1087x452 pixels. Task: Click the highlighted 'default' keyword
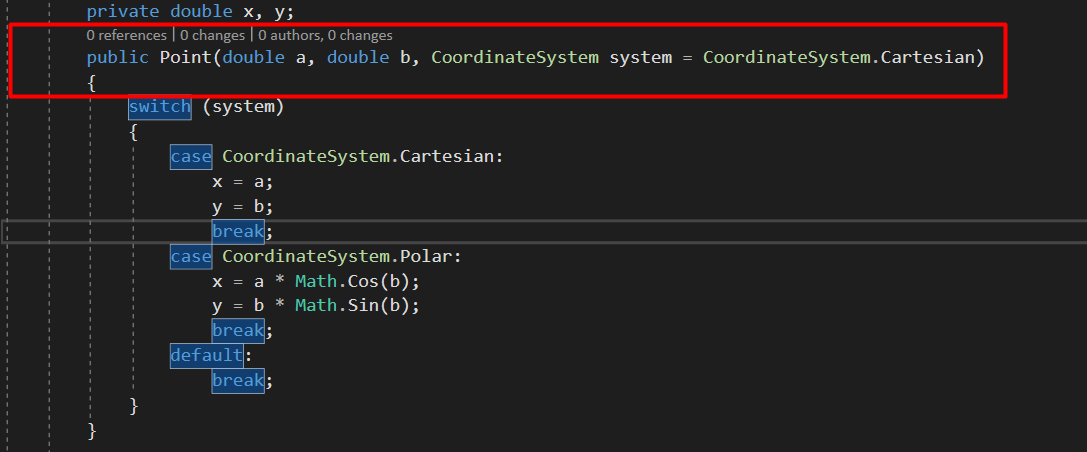tap(207, 356)
